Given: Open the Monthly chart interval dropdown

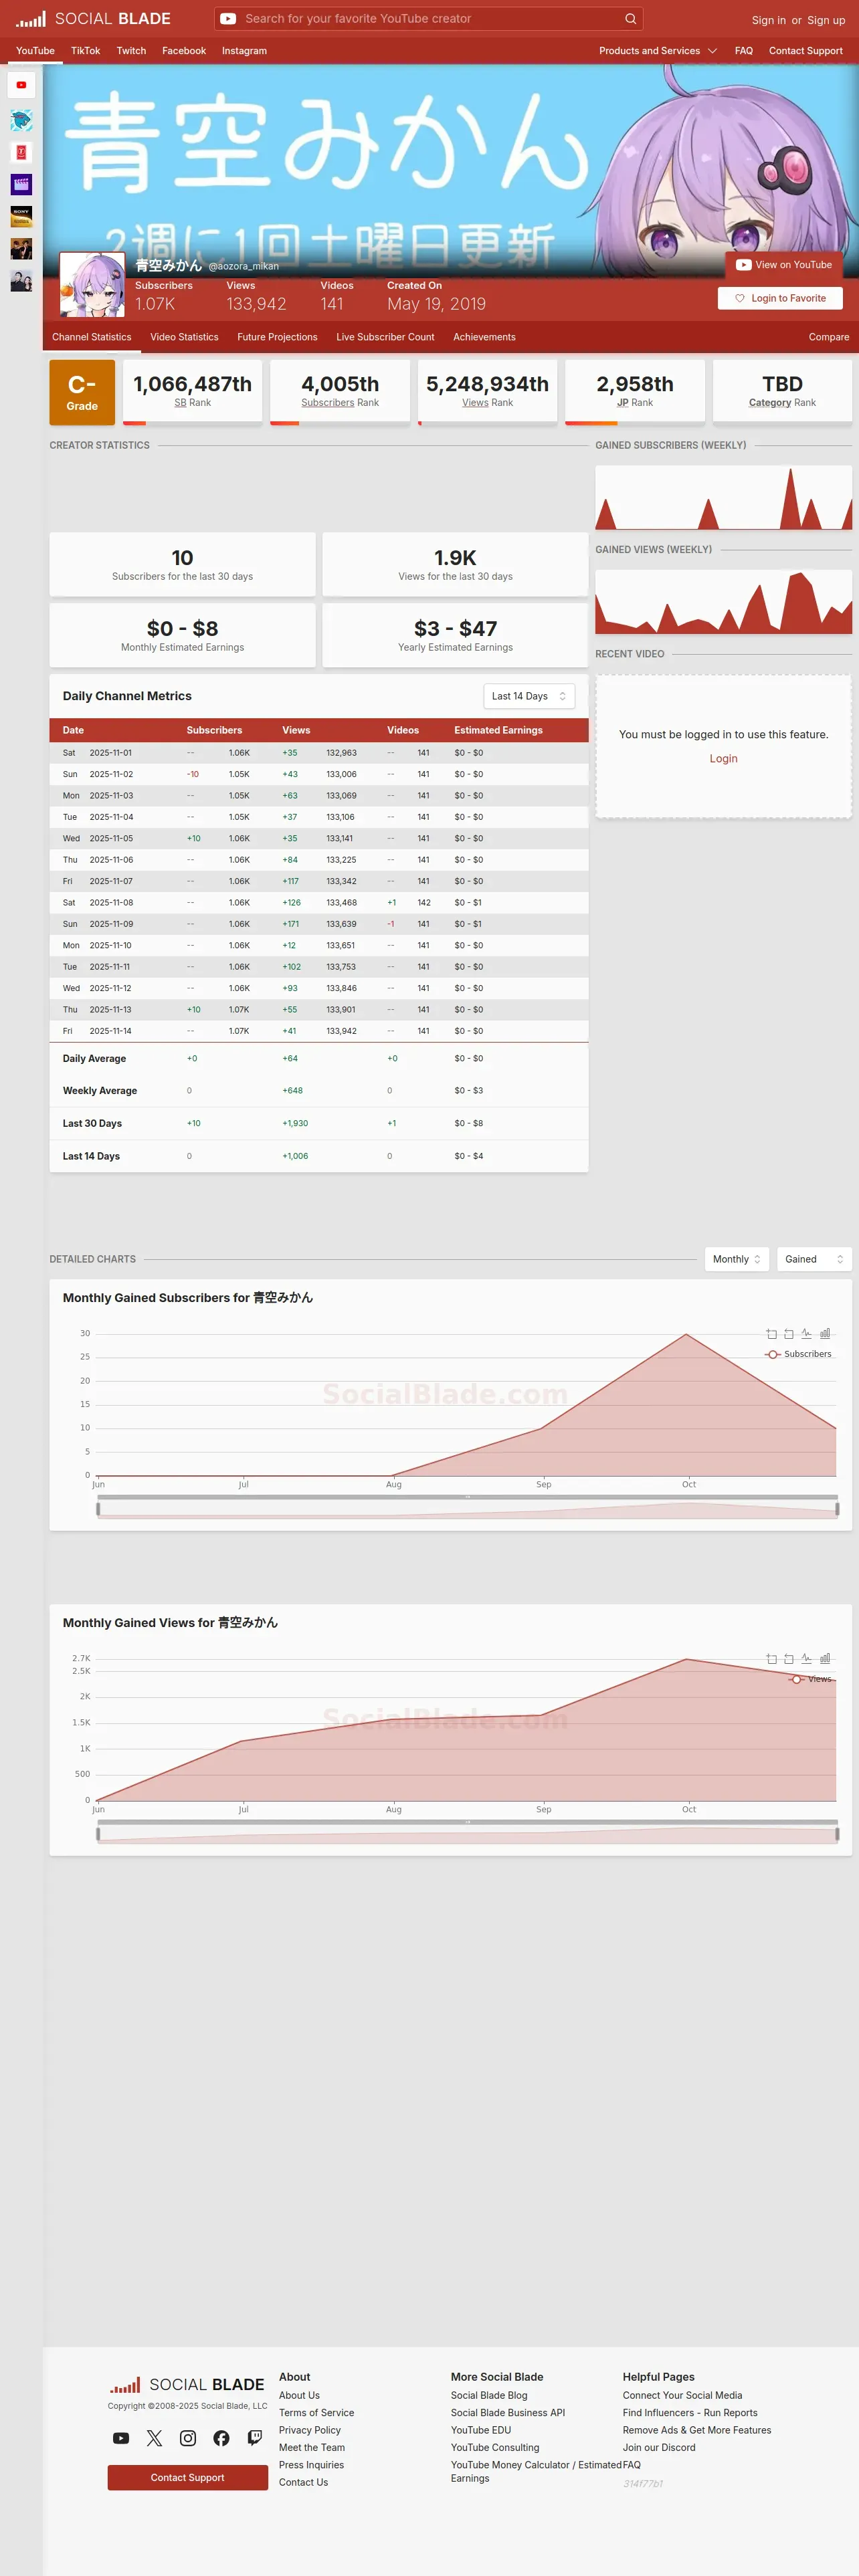Looking at the screenshot, I should coord(737,1259).
